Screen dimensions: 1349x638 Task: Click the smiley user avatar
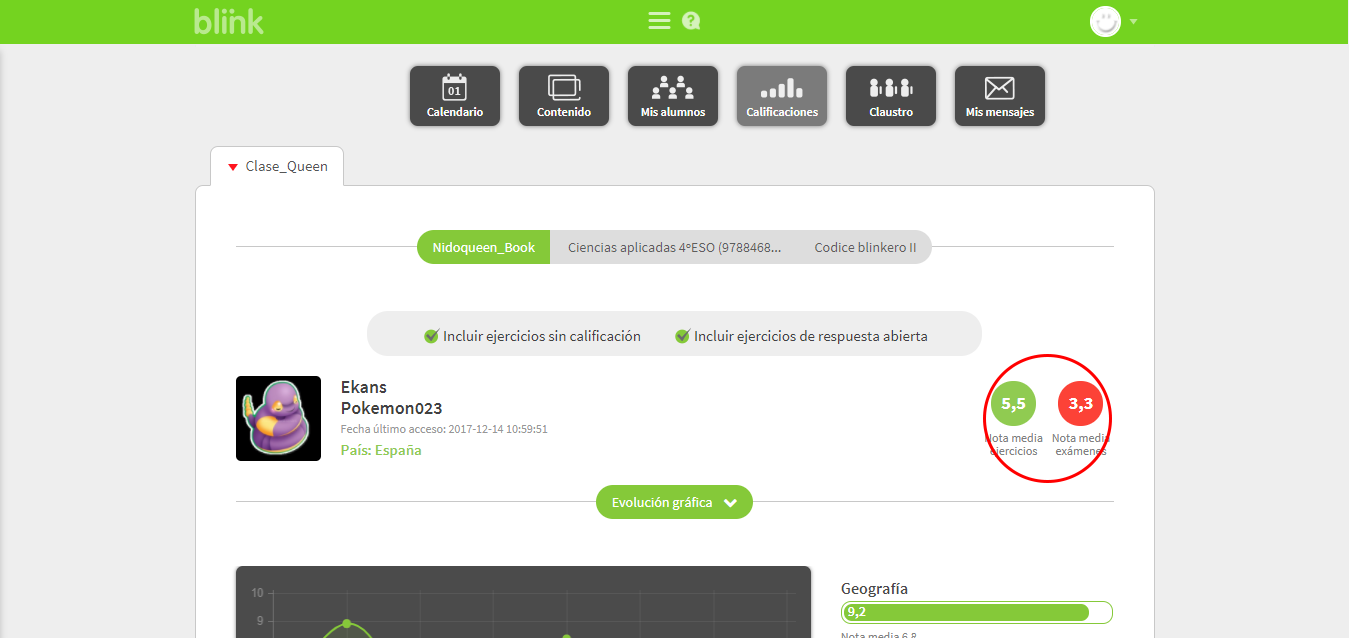[x=1105, y=21]
